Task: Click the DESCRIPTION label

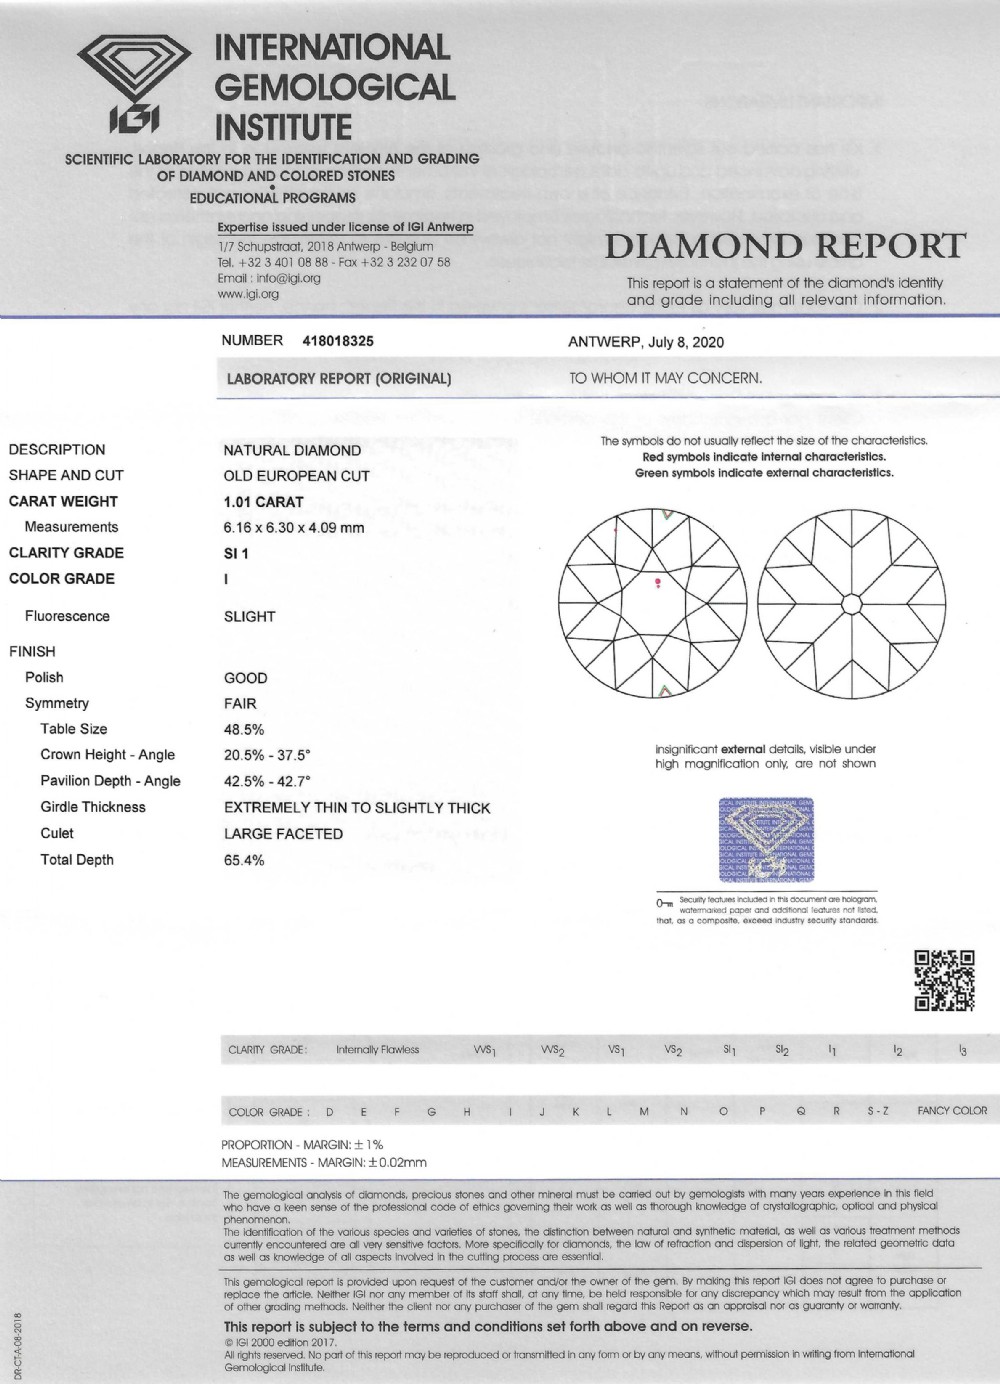Action: pyautogui.click(x=57, y=450)
